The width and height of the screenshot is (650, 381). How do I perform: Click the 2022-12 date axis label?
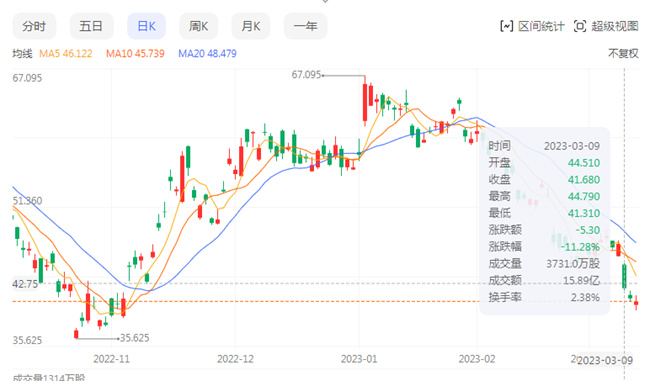pyautogui.click(x=235, y=359)
